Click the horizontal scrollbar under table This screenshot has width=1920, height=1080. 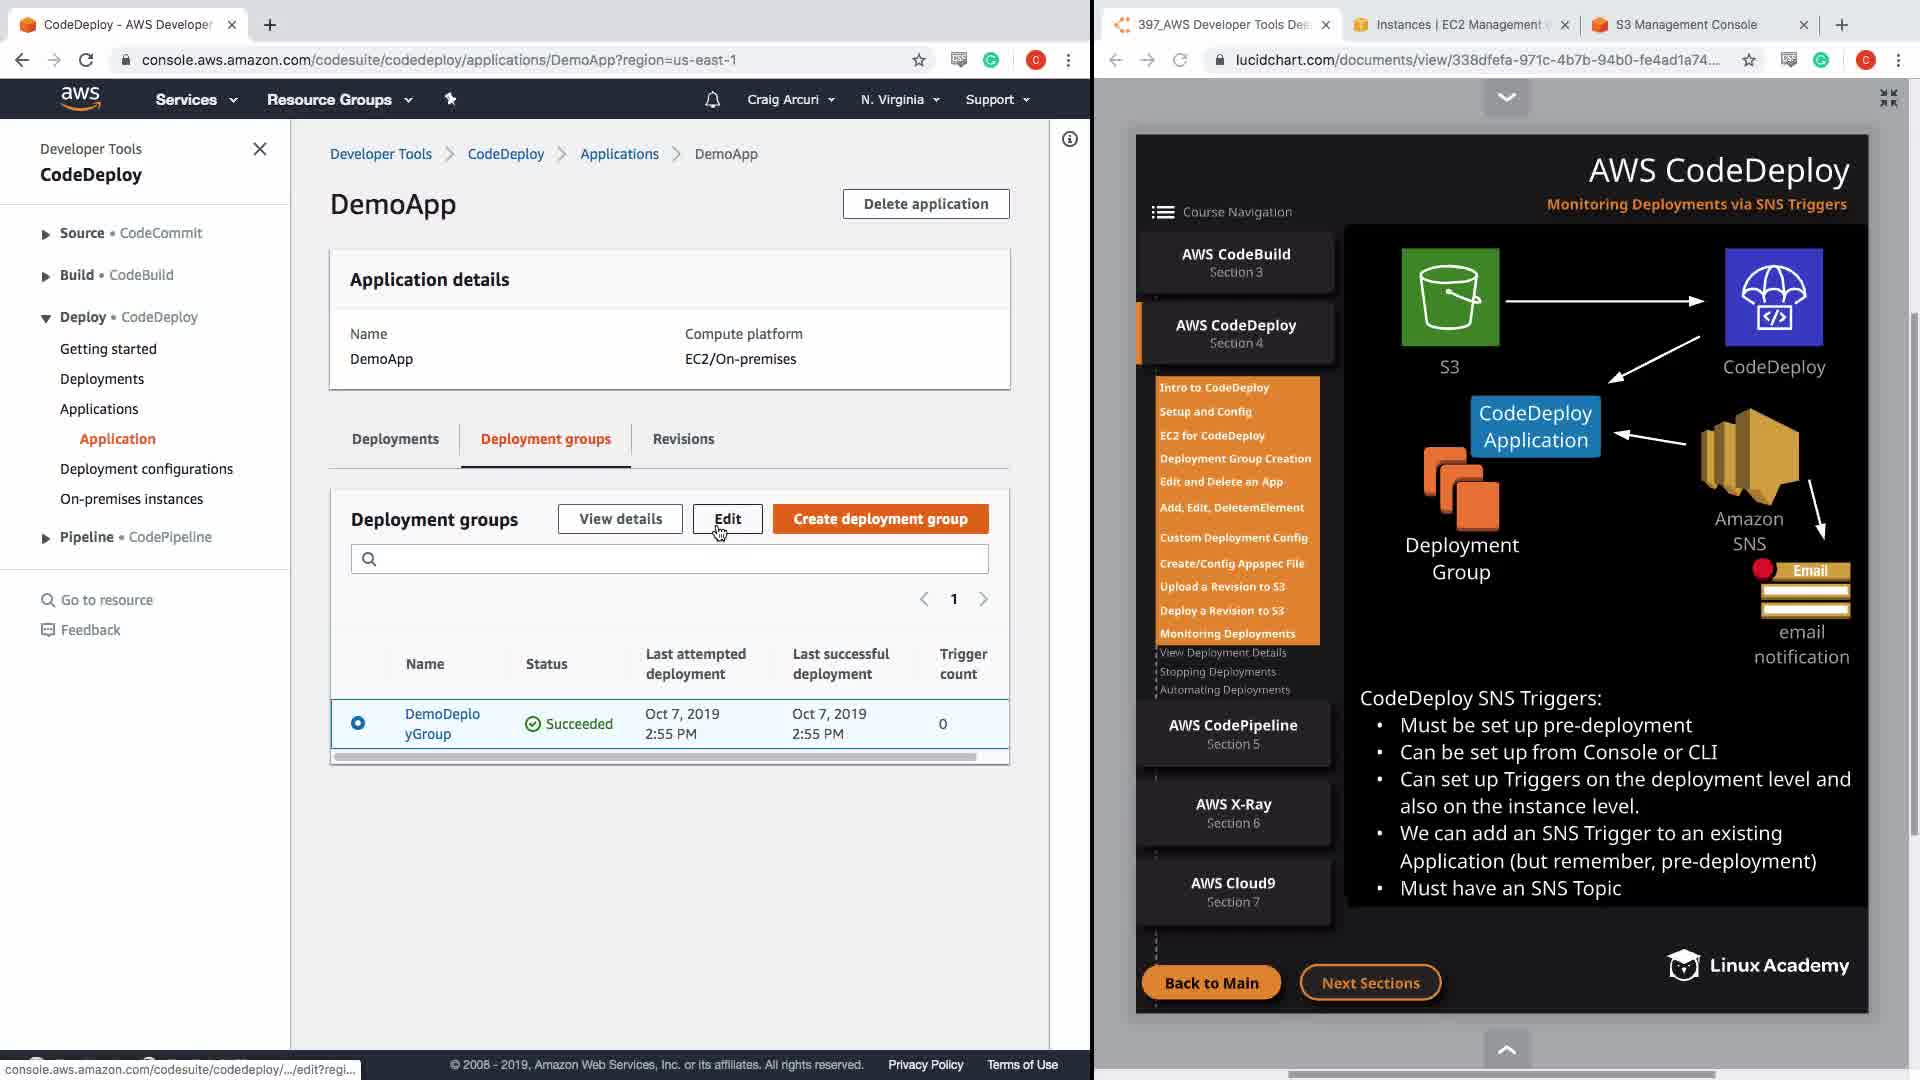pyautogui.click(x=655, y=757)
